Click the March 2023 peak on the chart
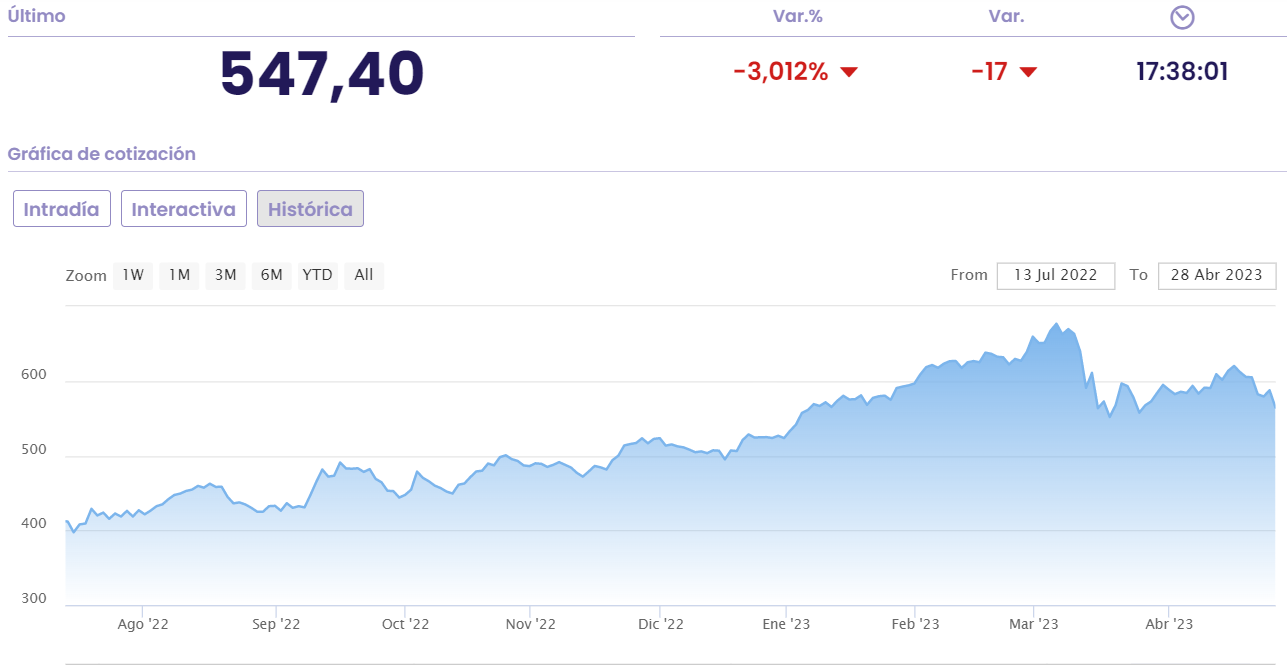 click(1056, 325)
